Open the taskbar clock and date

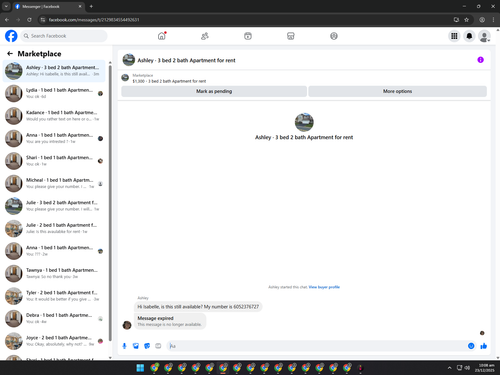484,368
